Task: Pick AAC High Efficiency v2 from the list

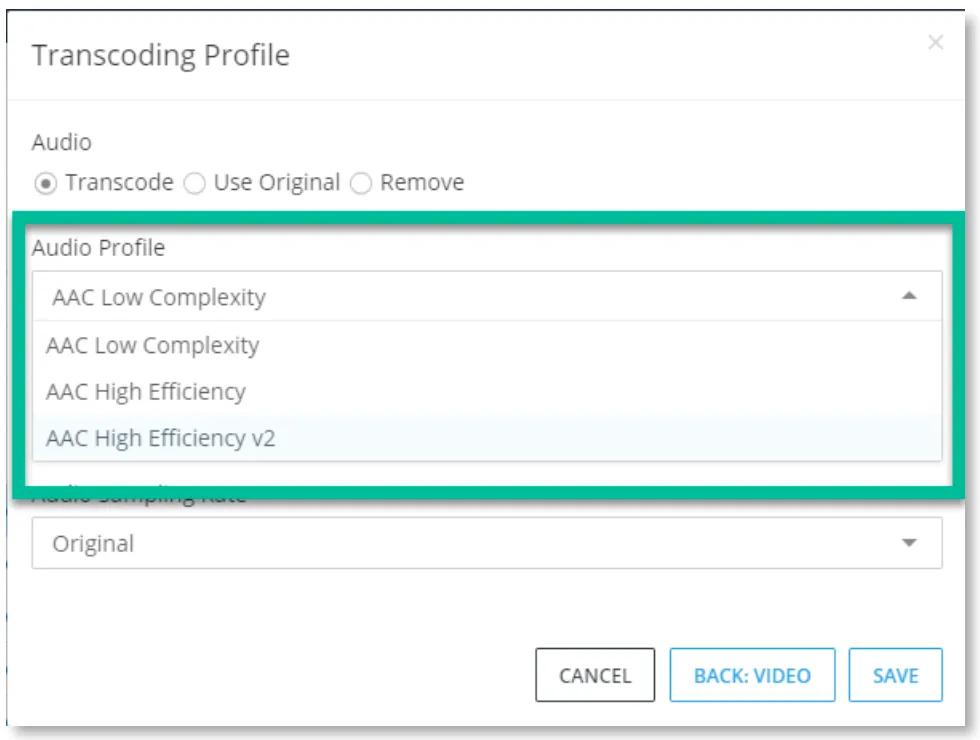Action: (487, 438)
